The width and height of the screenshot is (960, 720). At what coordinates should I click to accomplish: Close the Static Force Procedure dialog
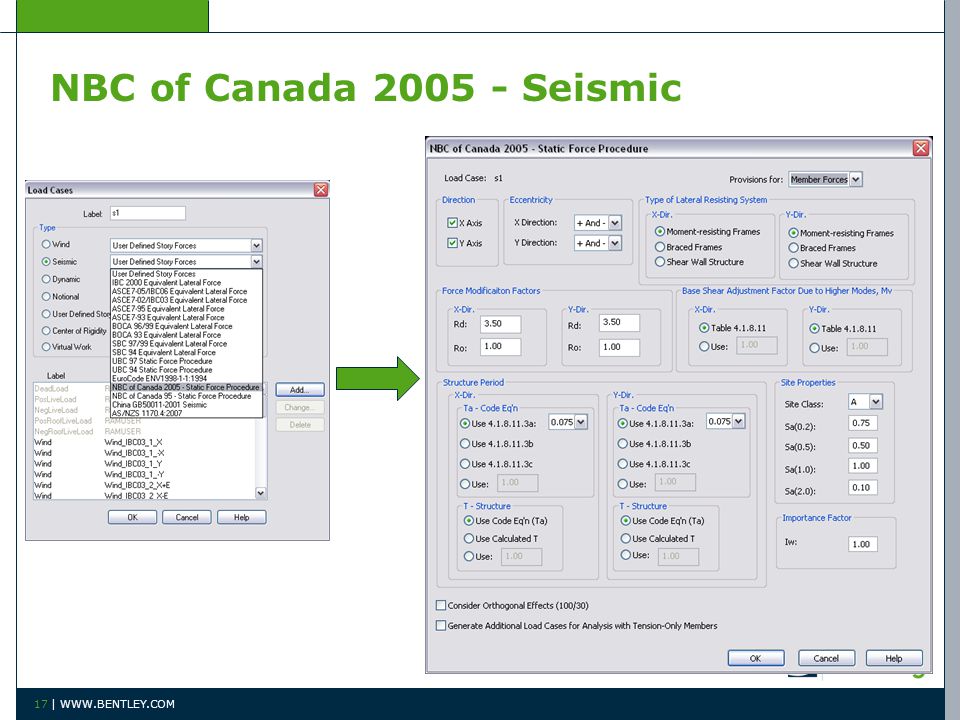pos(921,148)
